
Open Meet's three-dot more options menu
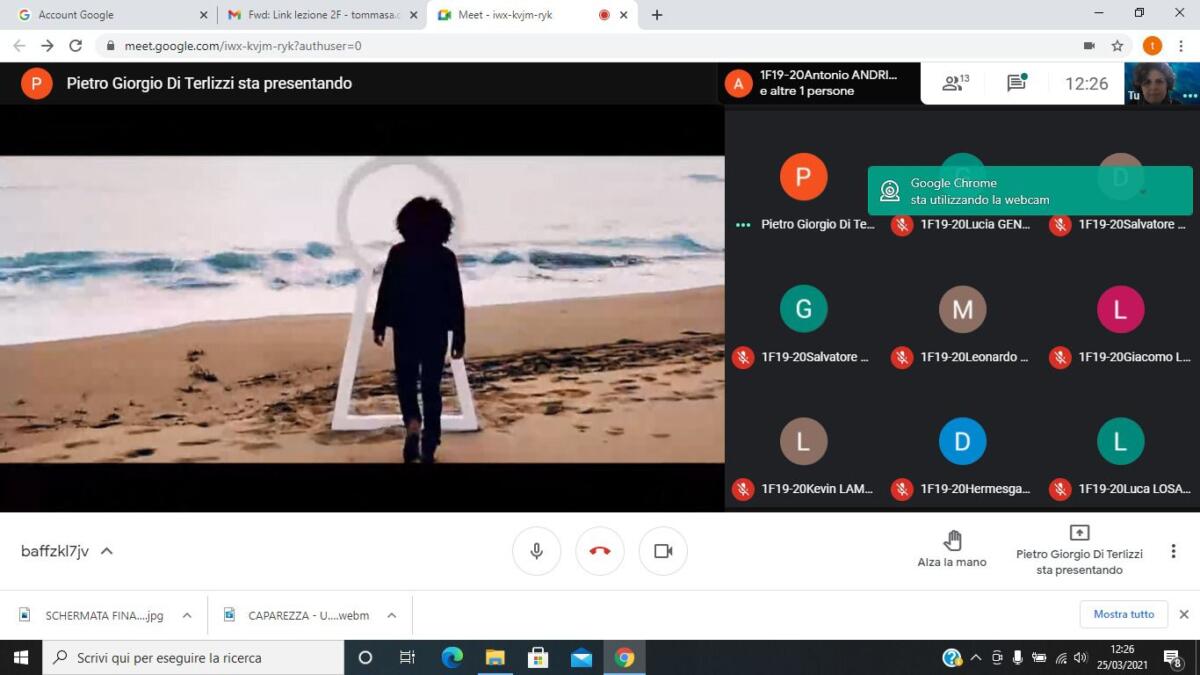(x=1173, y=551)
